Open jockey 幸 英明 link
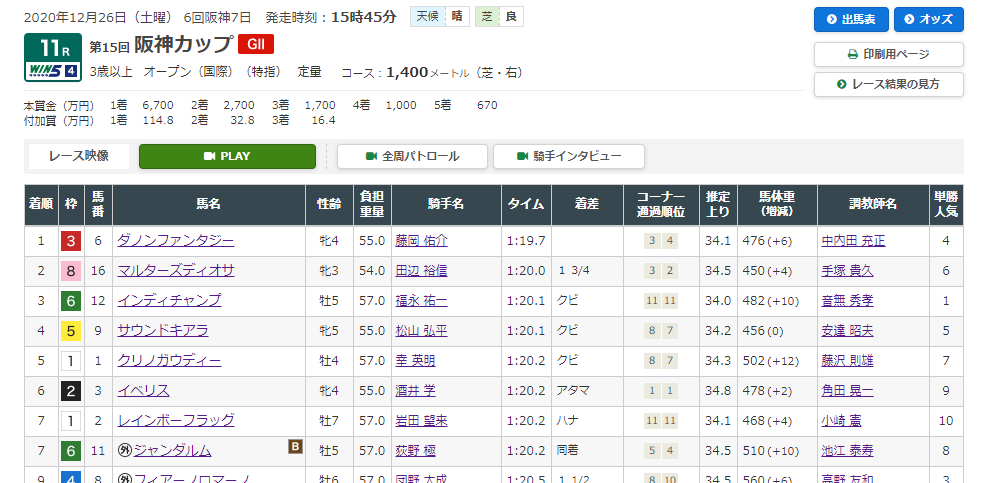Screen dimensions: 1006x483 (x=415, y=360)
